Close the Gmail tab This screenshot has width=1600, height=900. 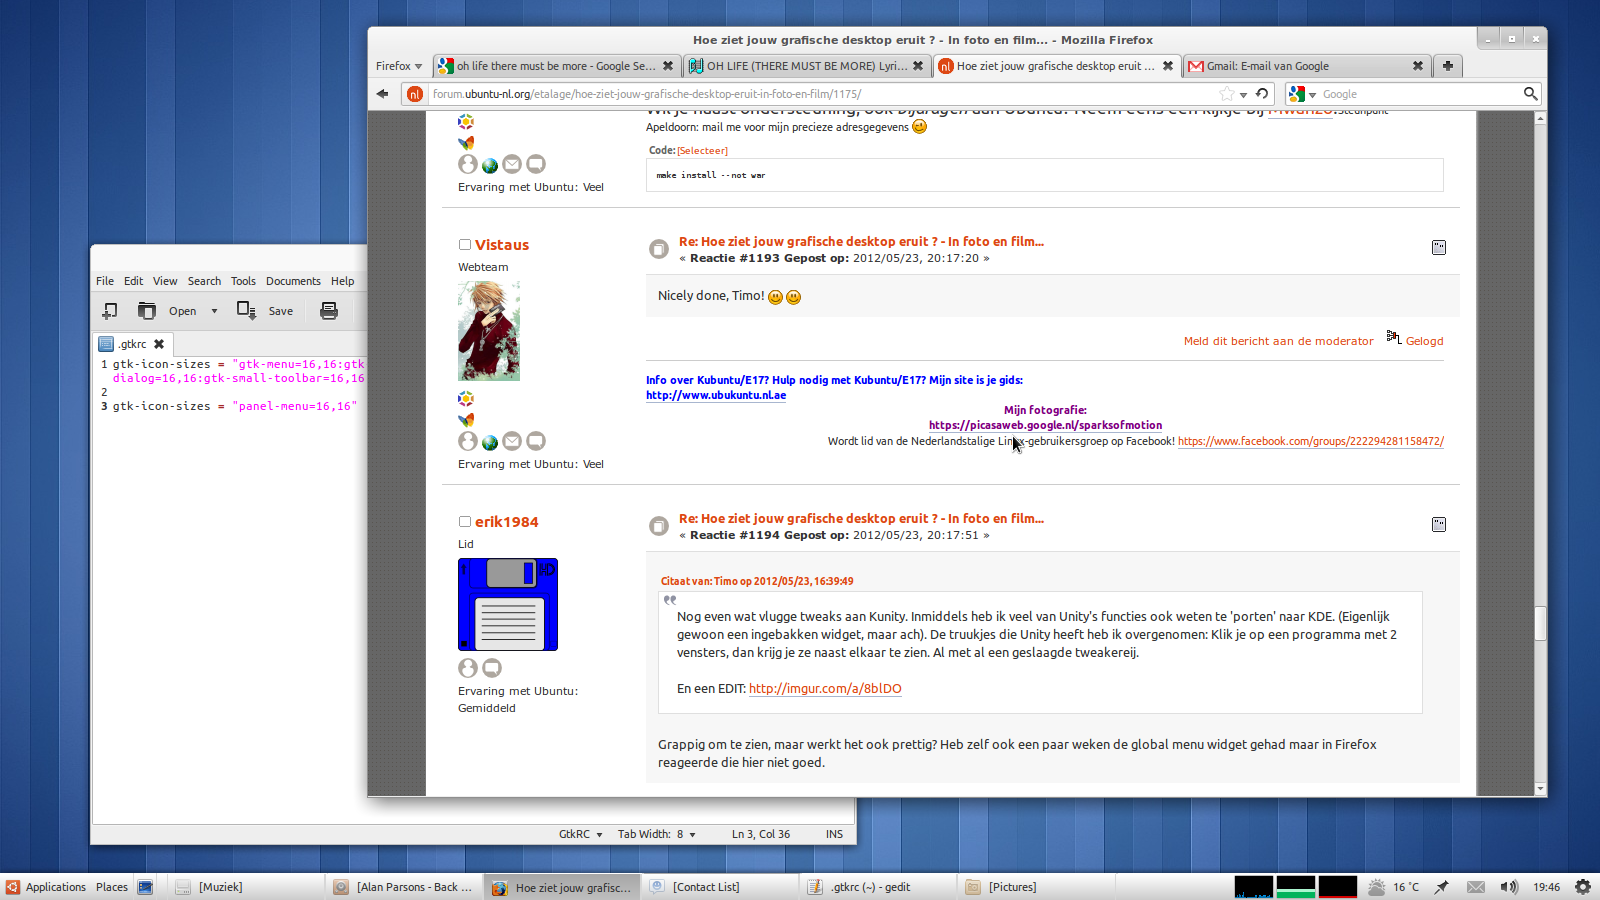[1417, 66]
